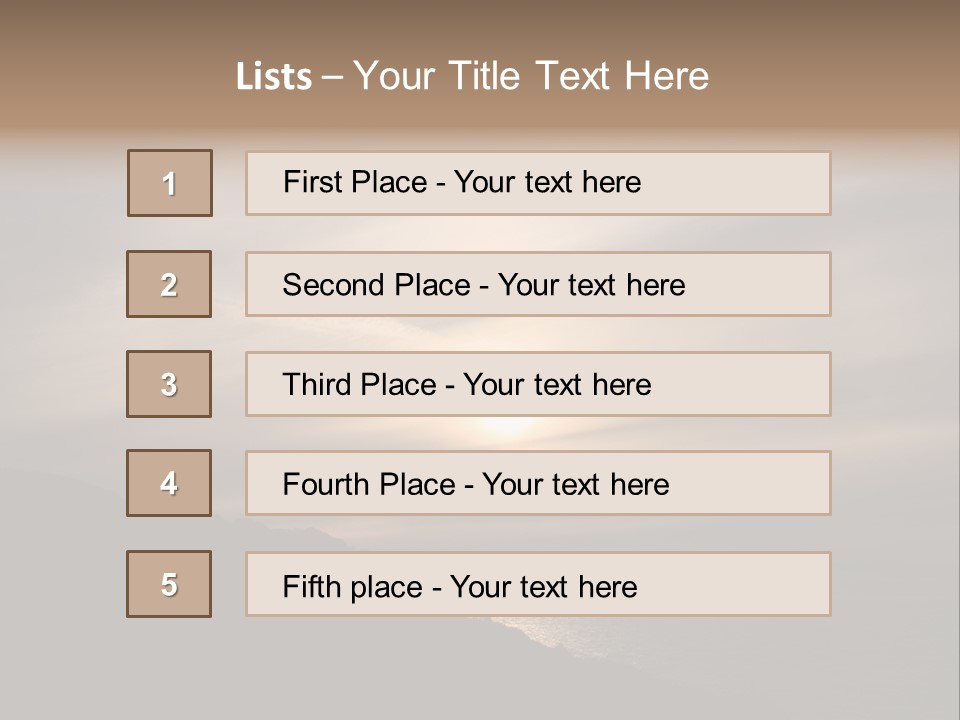Click "Your Title Text Here" in the title

(531, 76)
